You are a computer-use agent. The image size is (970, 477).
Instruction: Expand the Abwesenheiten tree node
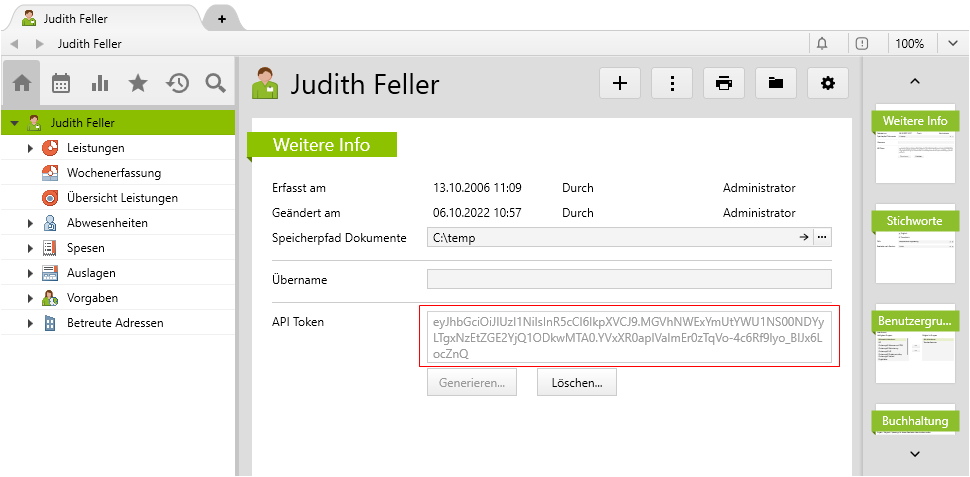pos(31,223)
